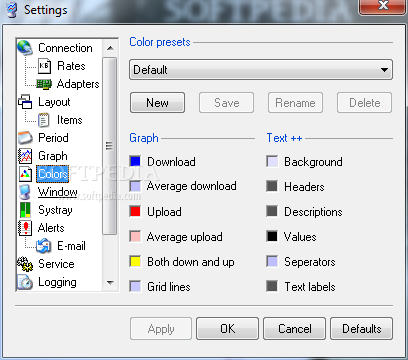Screen dimensions: 408x360
Task: Click the Rates KB icon
Action: pyautogui.click(x=44, y=66)
